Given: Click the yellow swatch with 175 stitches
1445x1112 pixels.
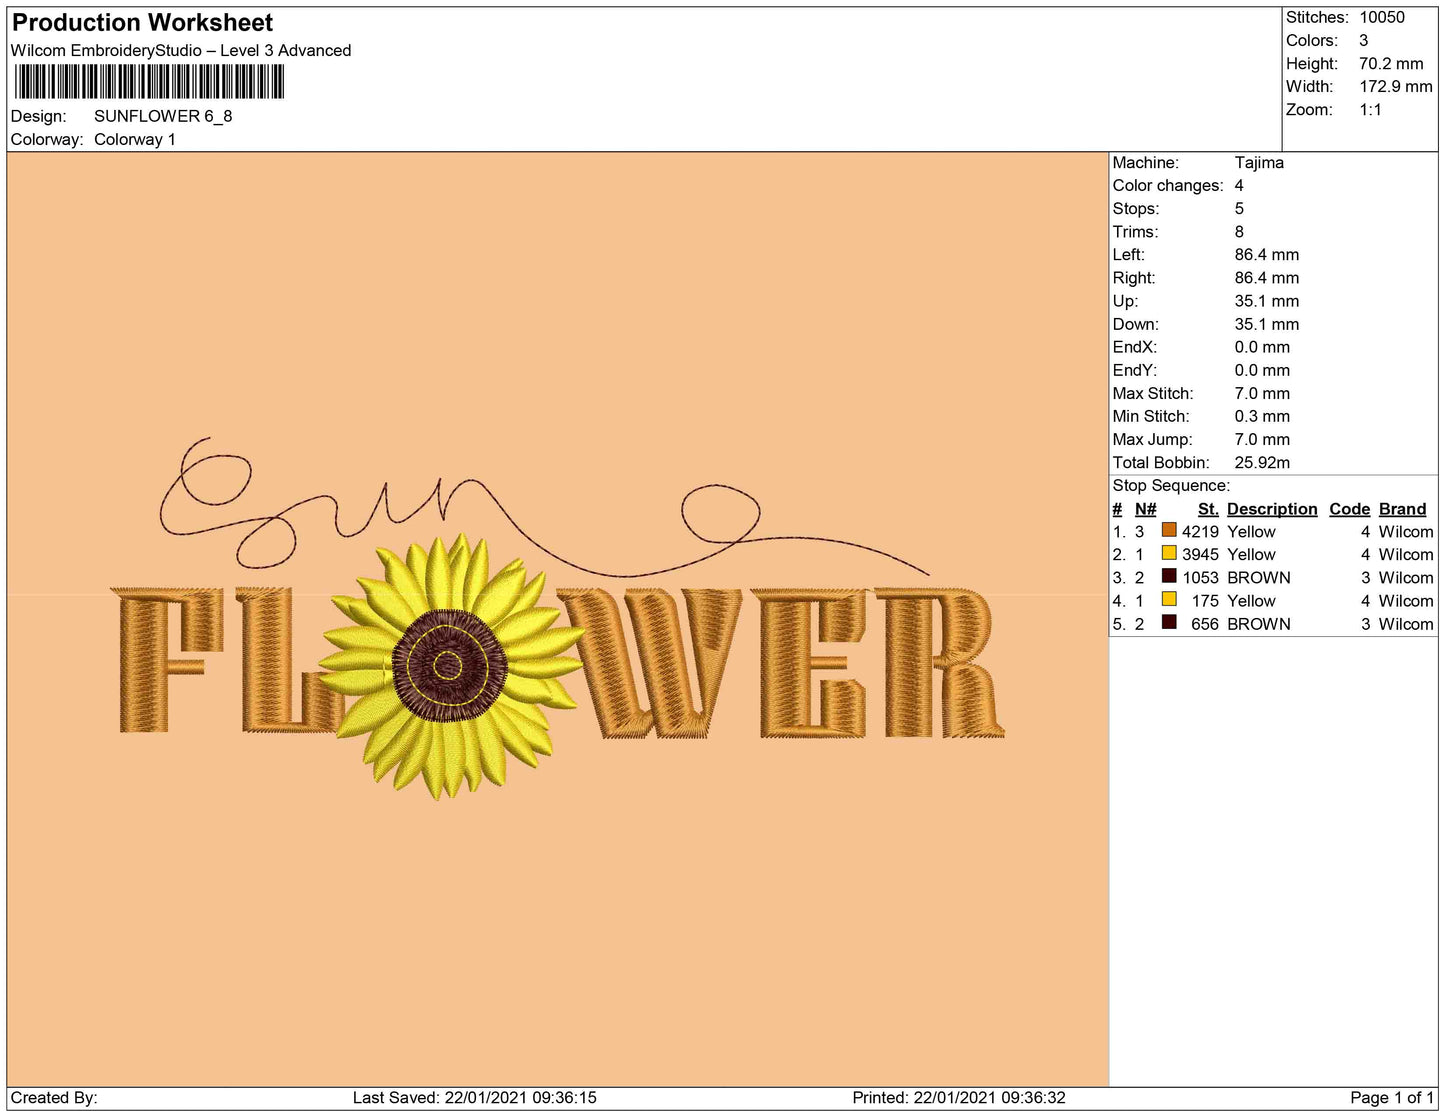Looking at the screenshot, I should coord(1168,599).
